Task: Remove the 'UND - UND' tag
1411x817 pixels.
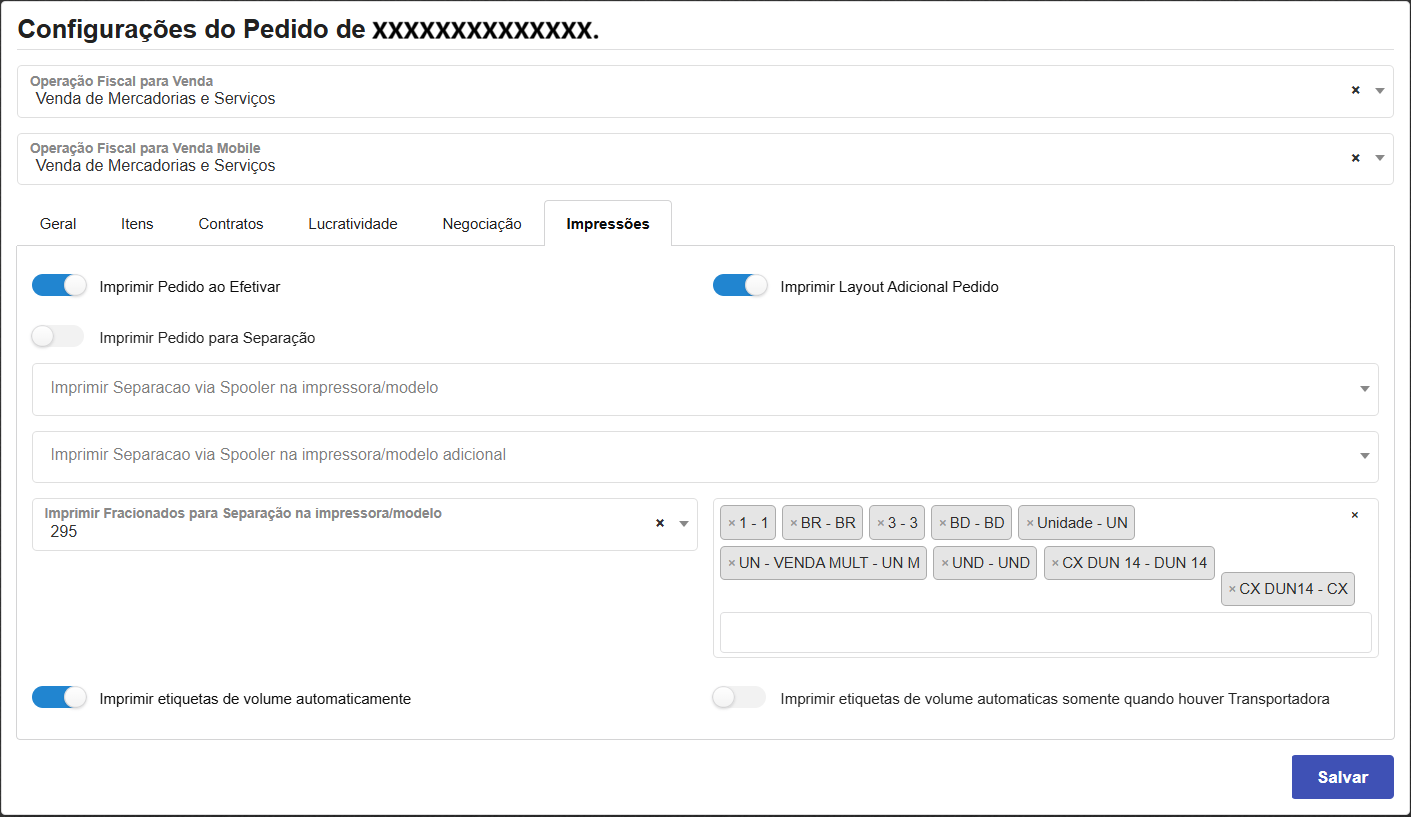Action: tap(944, 563)
